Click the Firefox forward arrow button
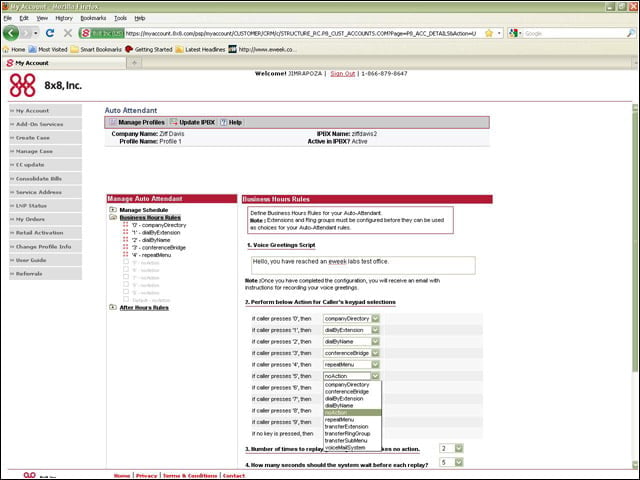Image resolution: width=640 pixels, height=480 pixels. click(x=26, y=33)
